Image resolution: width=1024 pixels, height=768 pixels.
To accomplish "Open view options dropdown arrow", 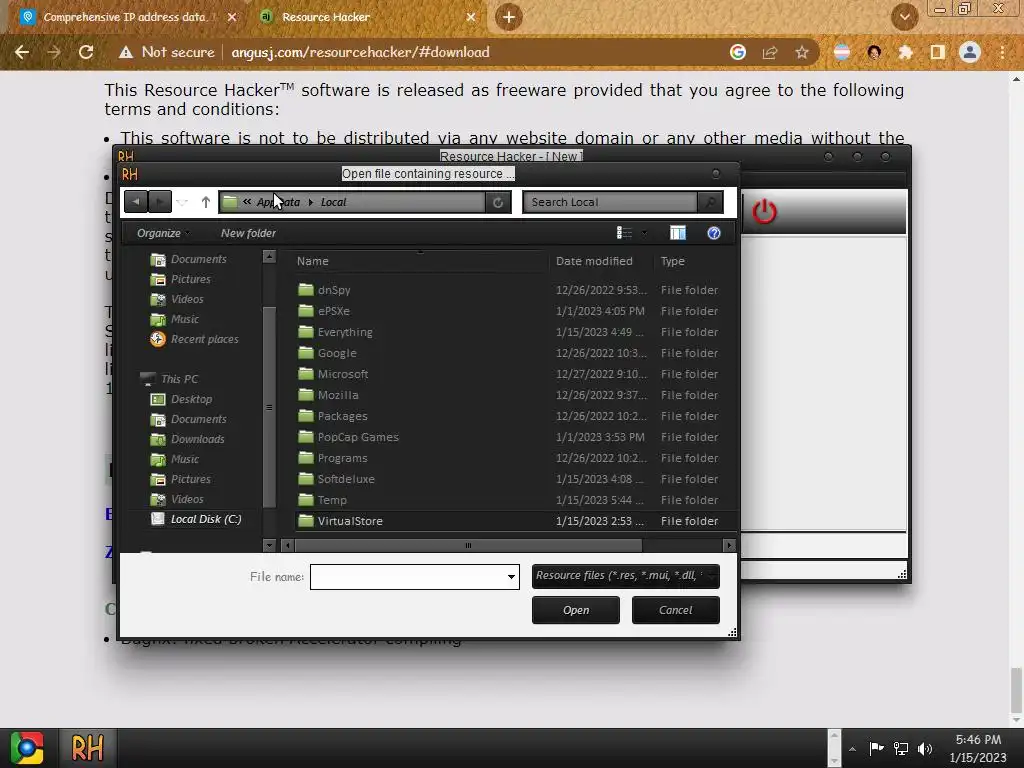I will click(x=644, y=233).
